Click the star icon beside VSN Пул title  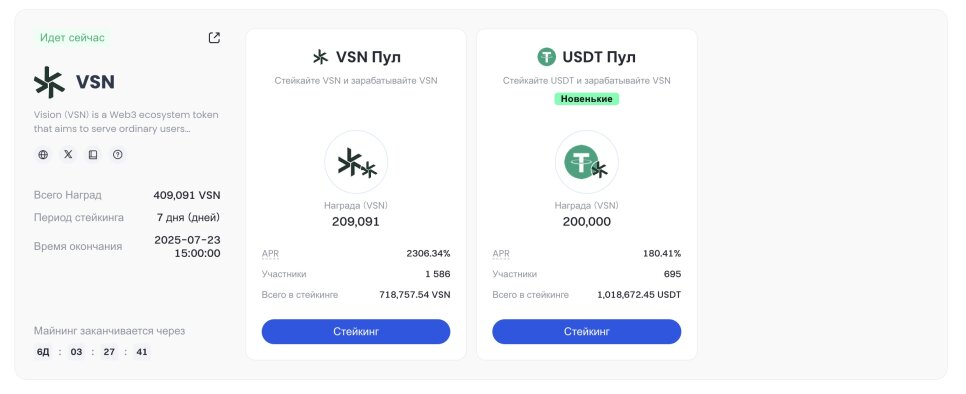tap(320, 57)
